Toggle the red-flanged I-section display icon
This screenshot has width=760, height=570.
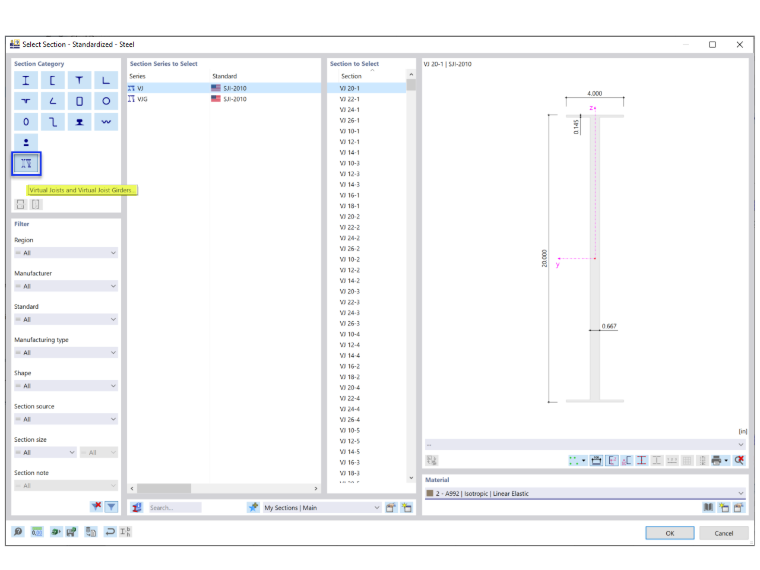[641, 460]
